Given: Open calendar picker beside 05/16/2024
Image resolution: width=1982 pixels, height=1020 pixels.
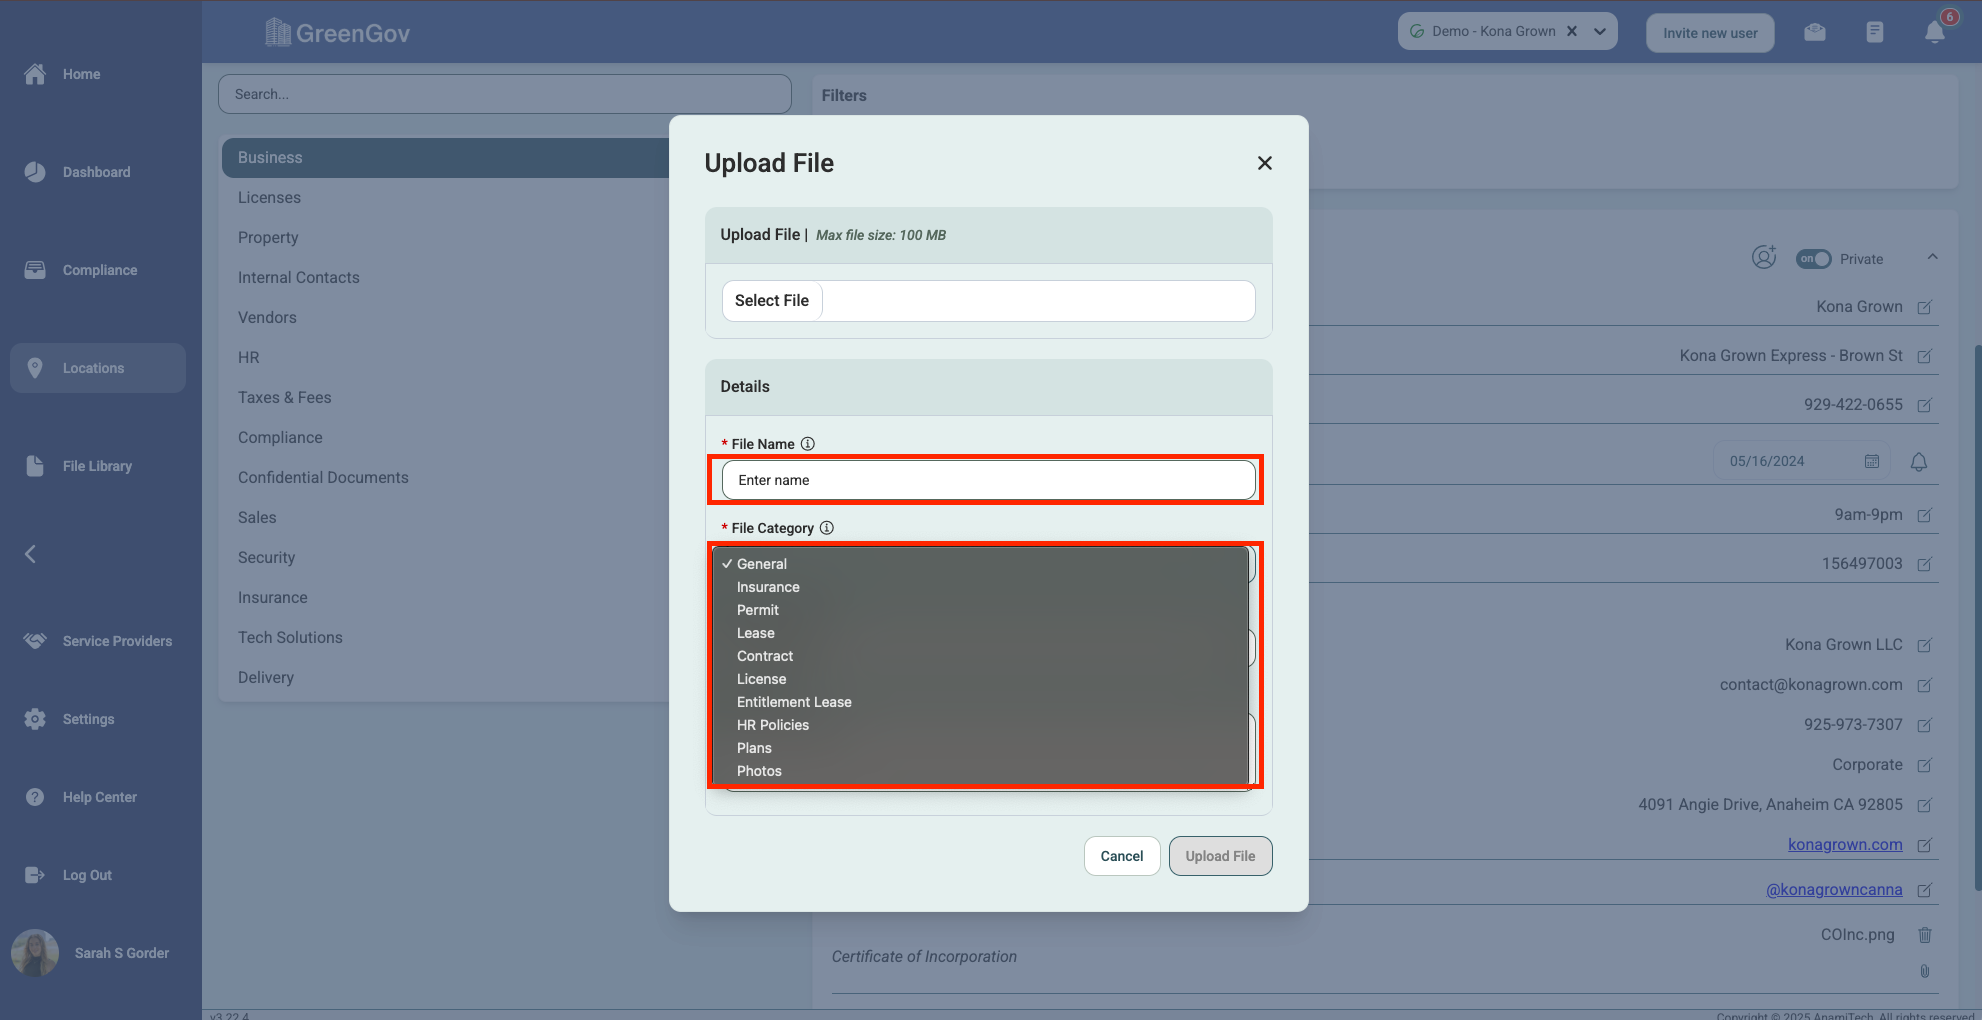Looking at the screenshot, I should click(x=1872, y=461).
